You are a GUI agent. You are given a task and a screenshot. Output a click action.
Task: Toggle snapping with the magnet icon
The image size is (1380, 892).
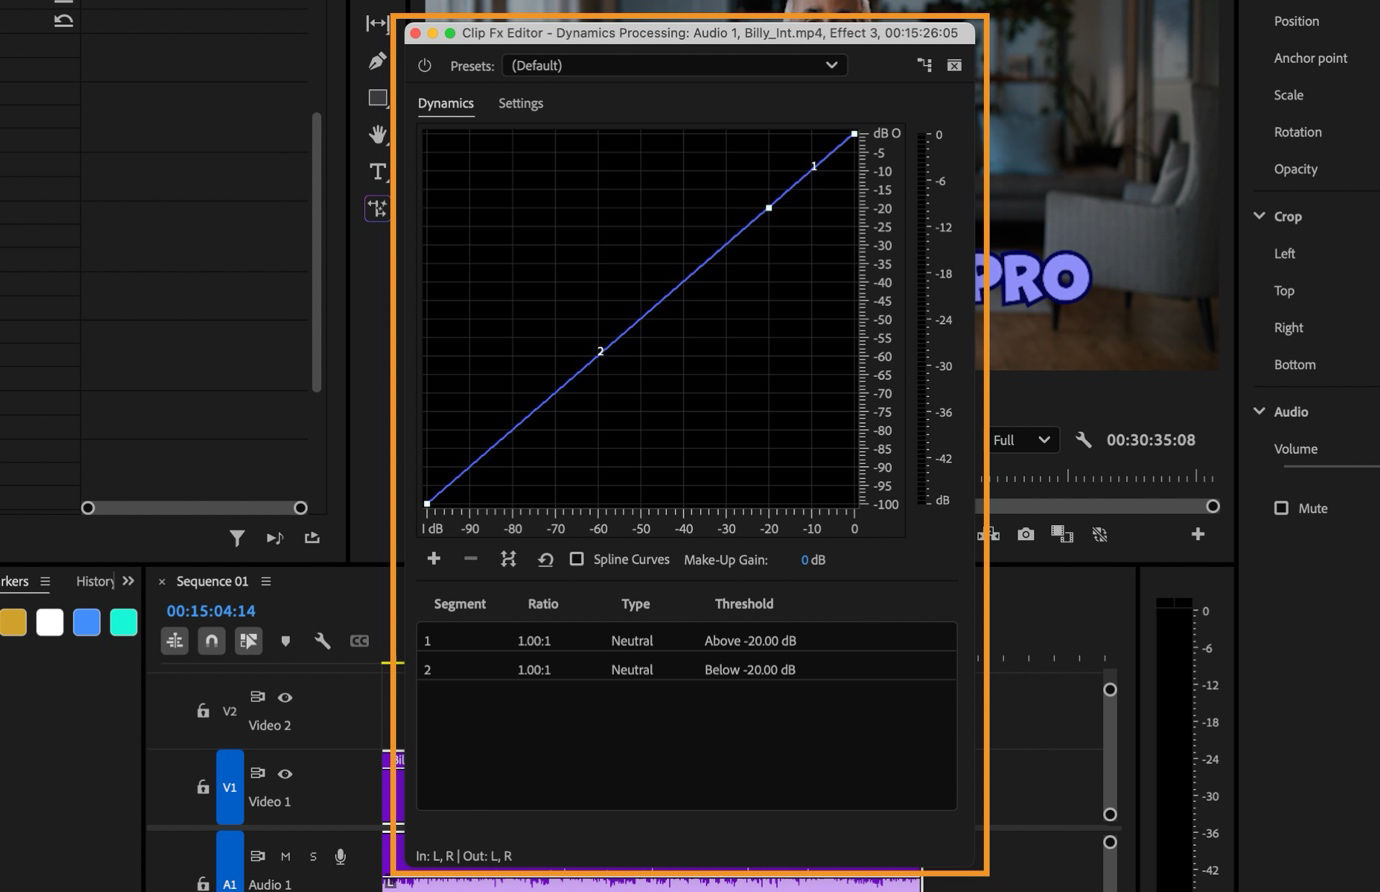coord(211,641)
